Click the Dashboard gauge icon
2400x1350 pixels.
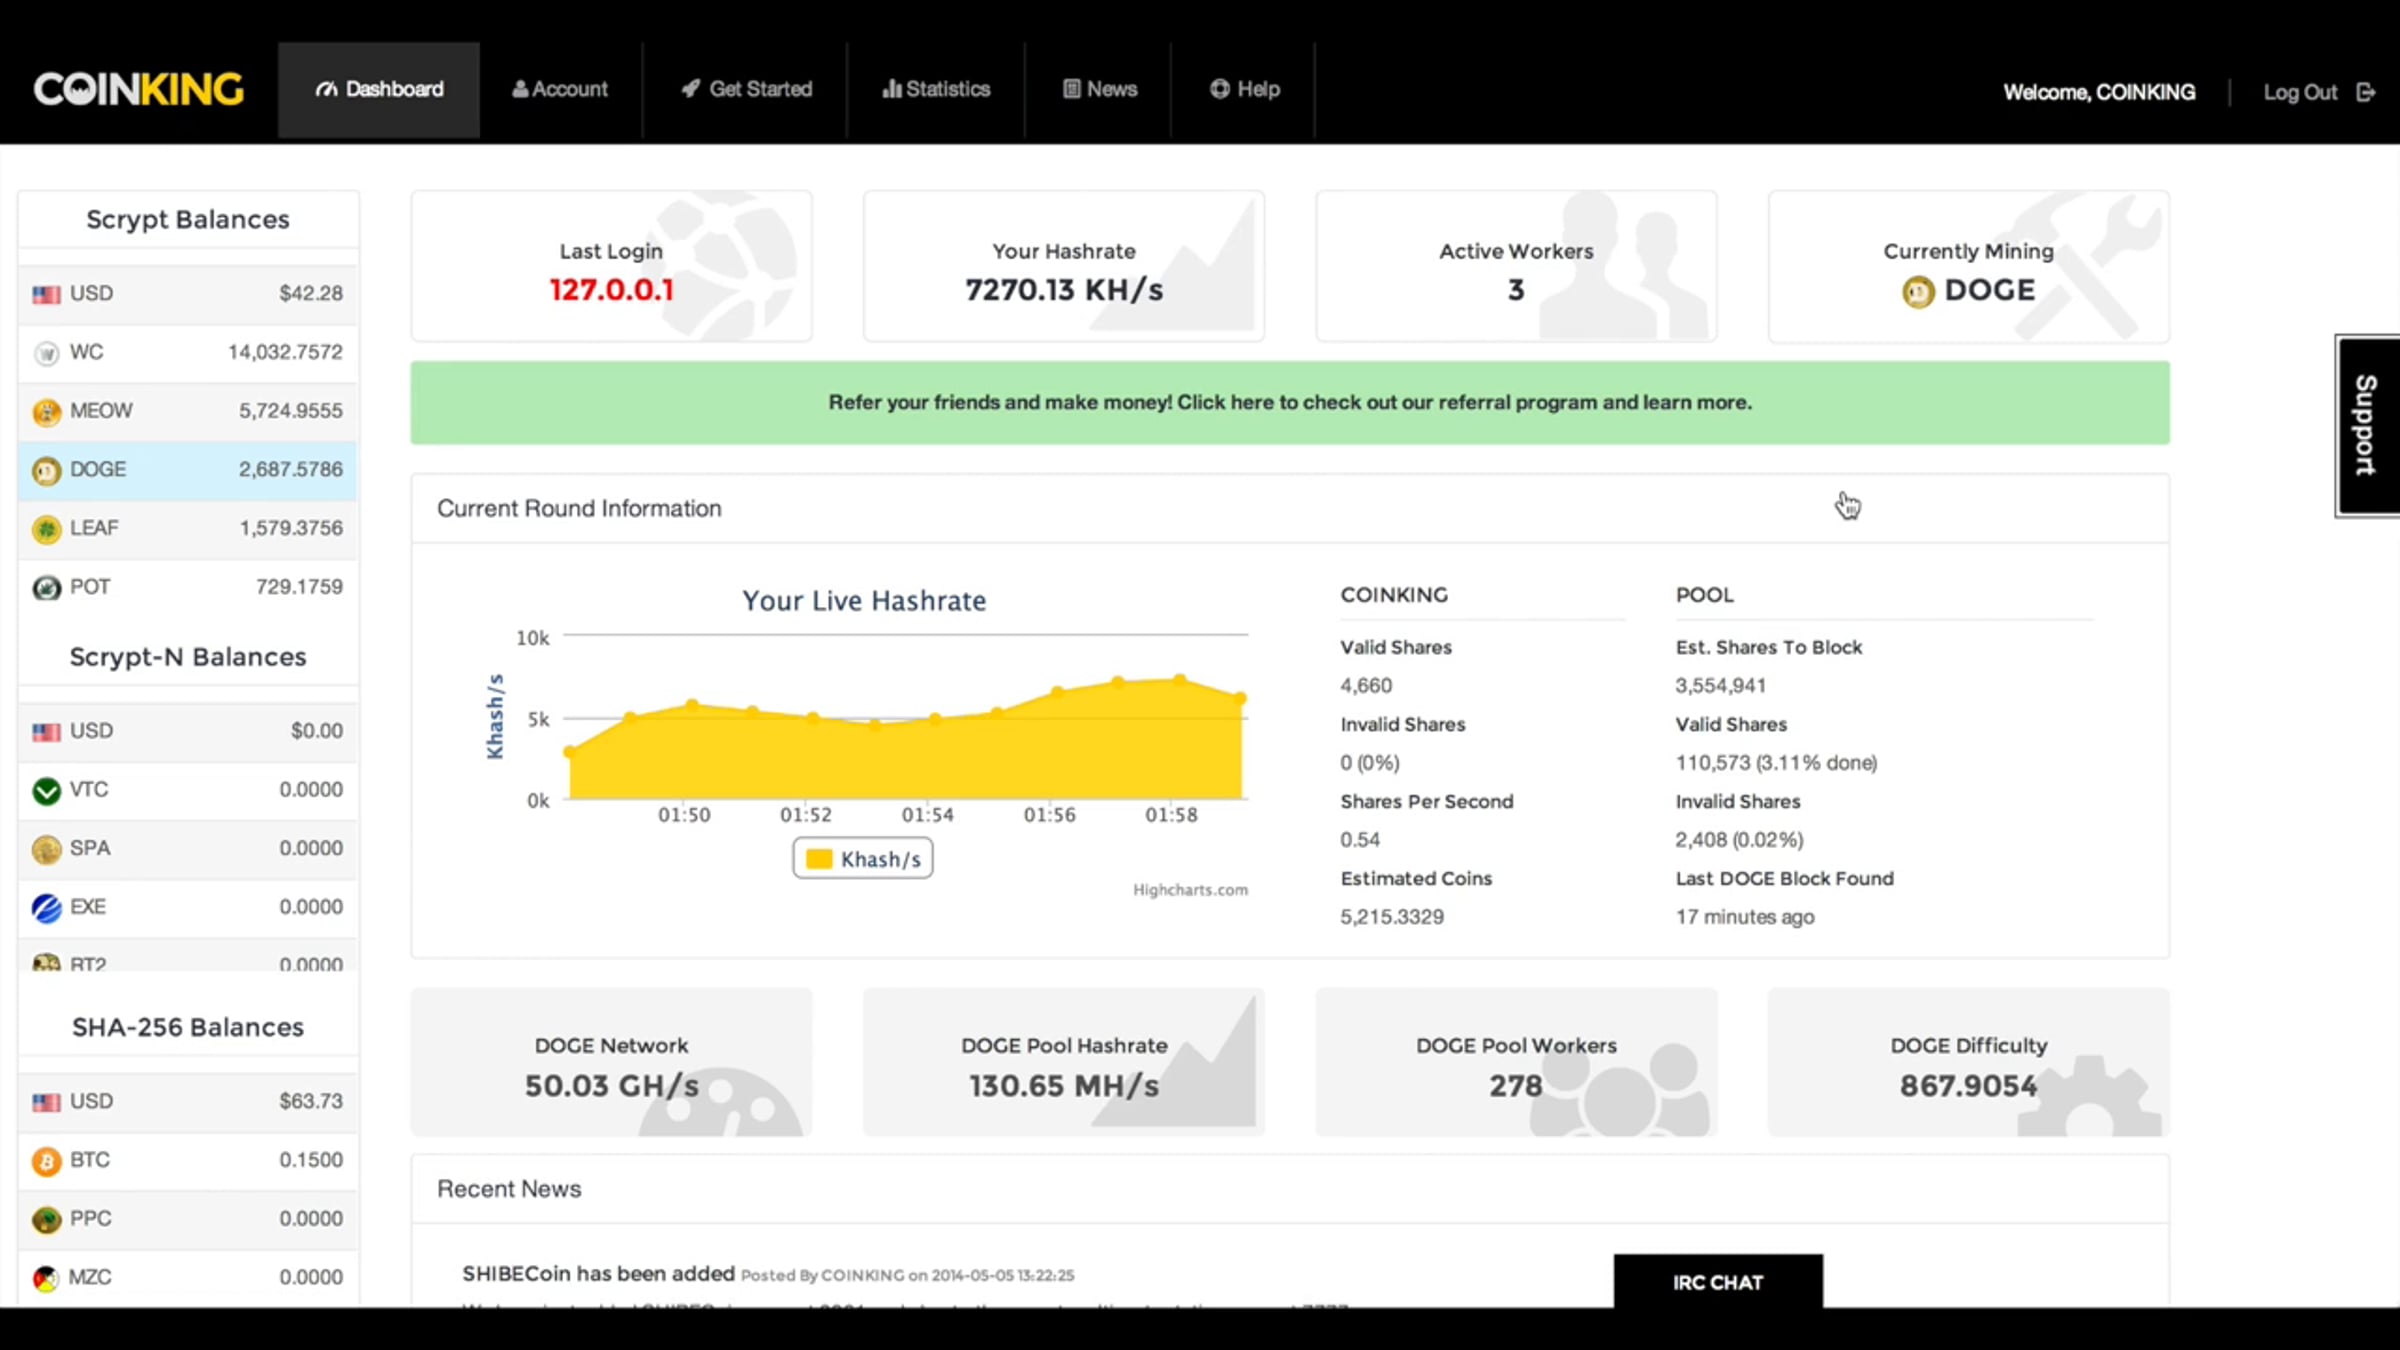(x=326, y=90)
